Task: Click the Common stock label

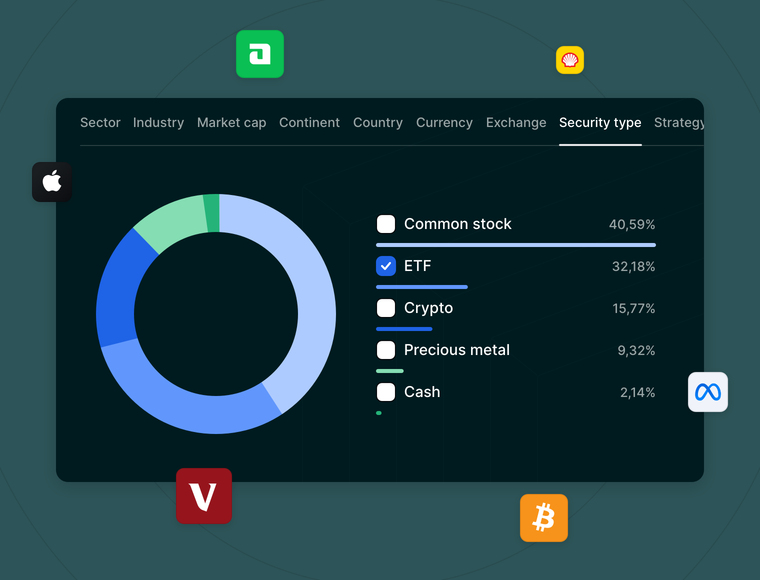Action: click(x=458, y=224)
